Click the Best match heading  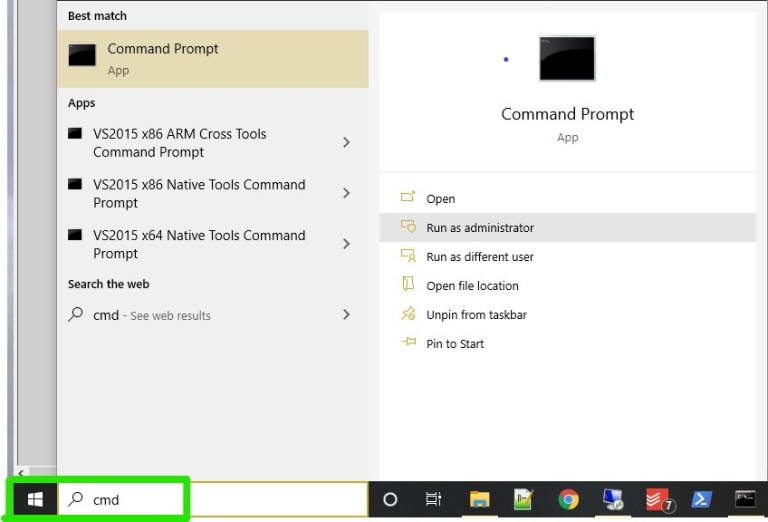pyautogui.click(x=97, y=16)
